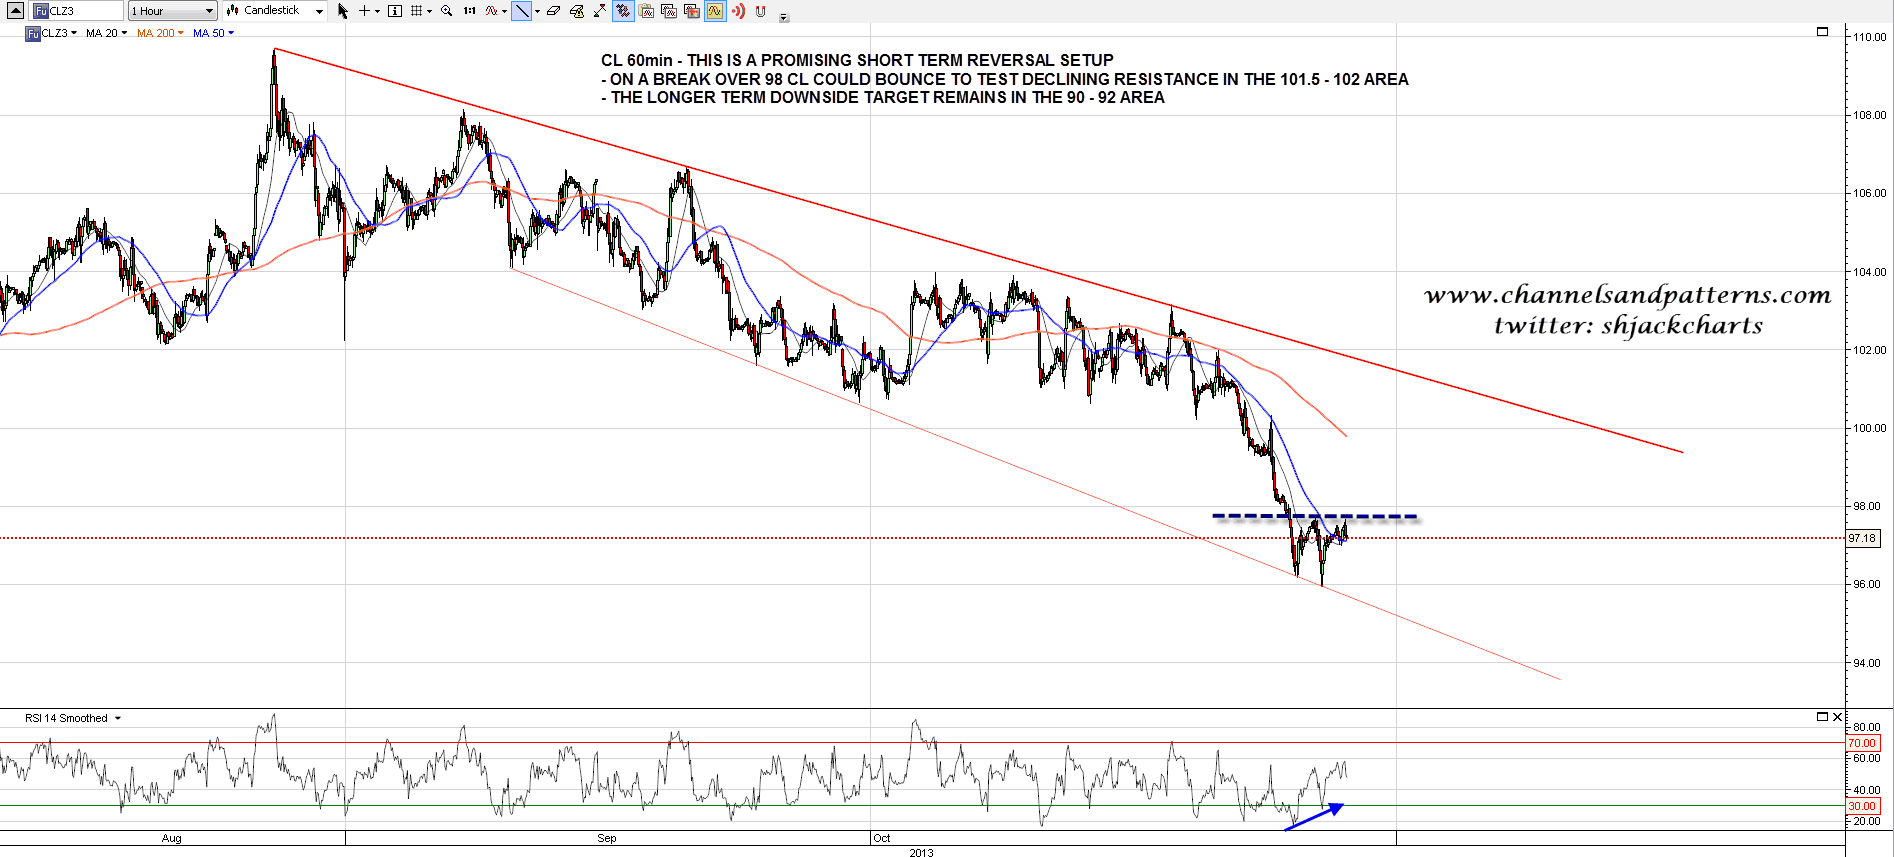This screenshot has height=857, width=1894.
Task: Click the zoom magnifier icon
Action: [446, 11]
